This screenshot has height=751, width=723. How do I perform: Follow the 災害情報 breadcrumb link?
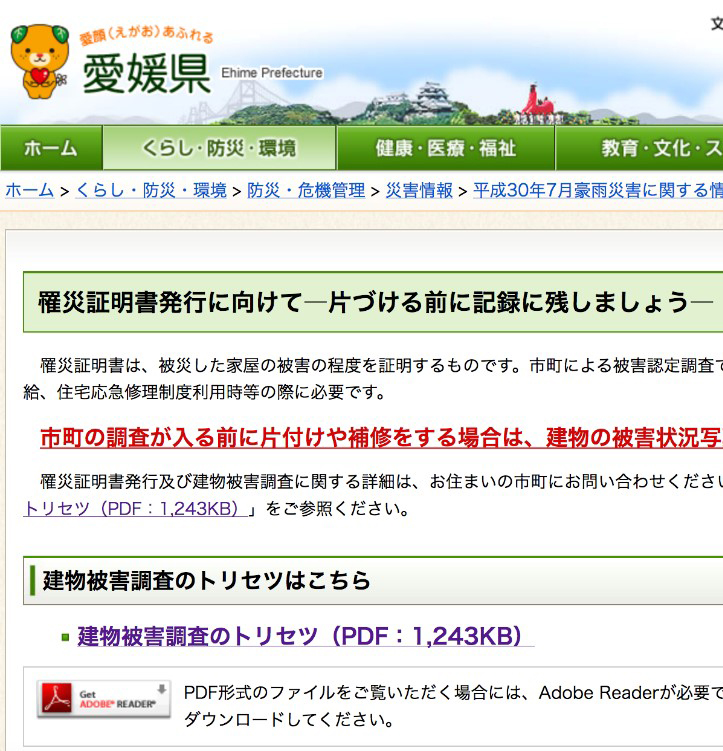pos(419,190)
